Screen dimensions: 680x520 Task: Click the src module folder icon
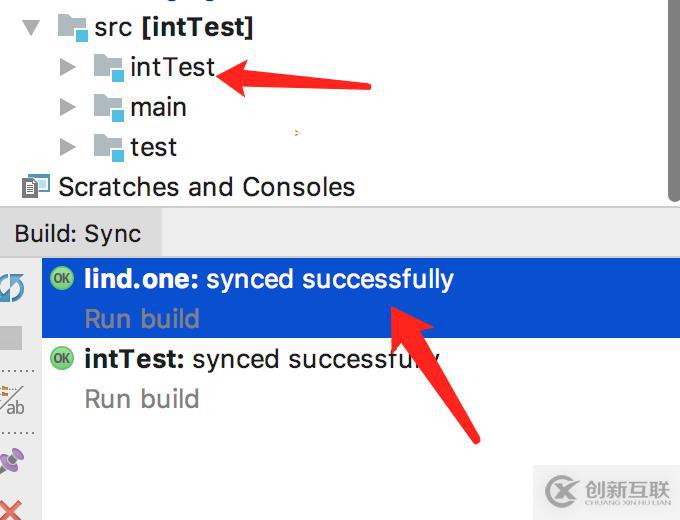(x=73, y=27)
